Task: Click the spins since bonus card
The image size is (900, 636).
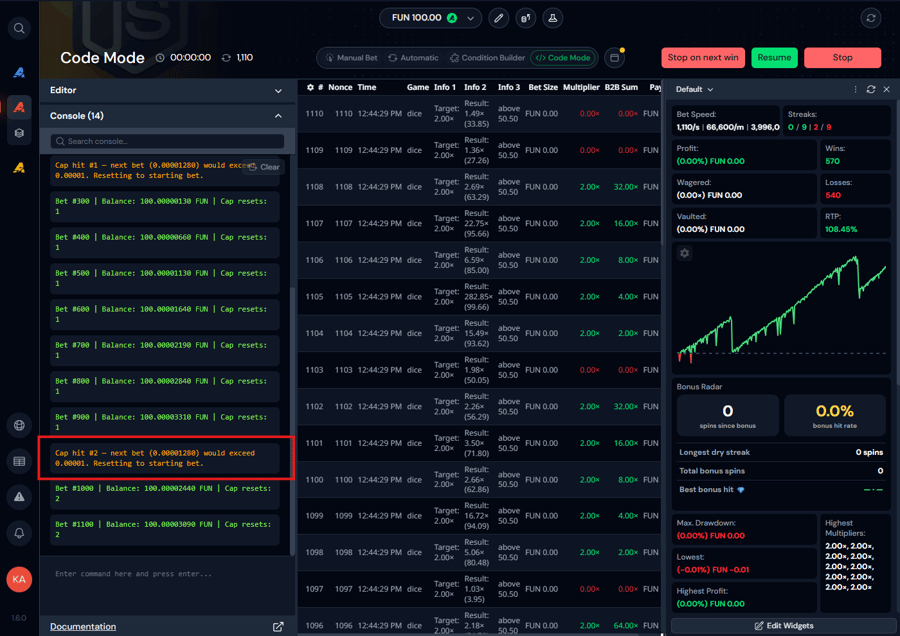Action: [727, 416]
